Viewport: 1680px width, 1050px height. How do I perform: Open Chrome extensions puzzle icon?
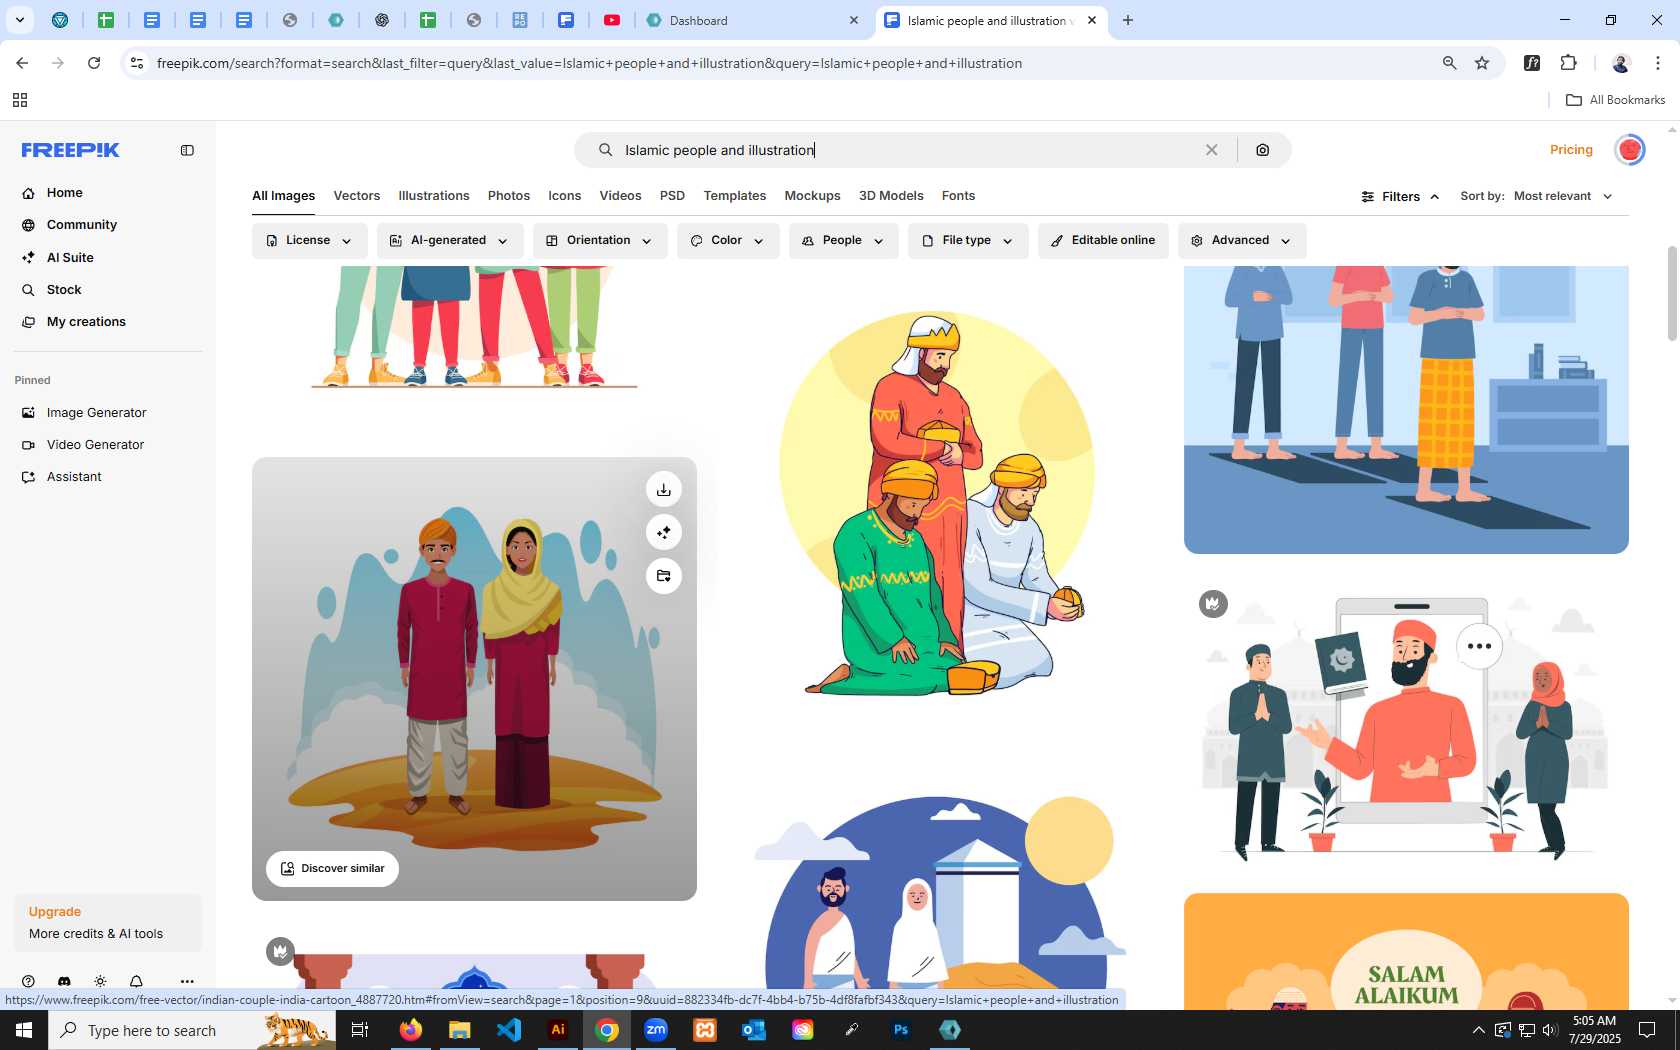pos(1568,63)
